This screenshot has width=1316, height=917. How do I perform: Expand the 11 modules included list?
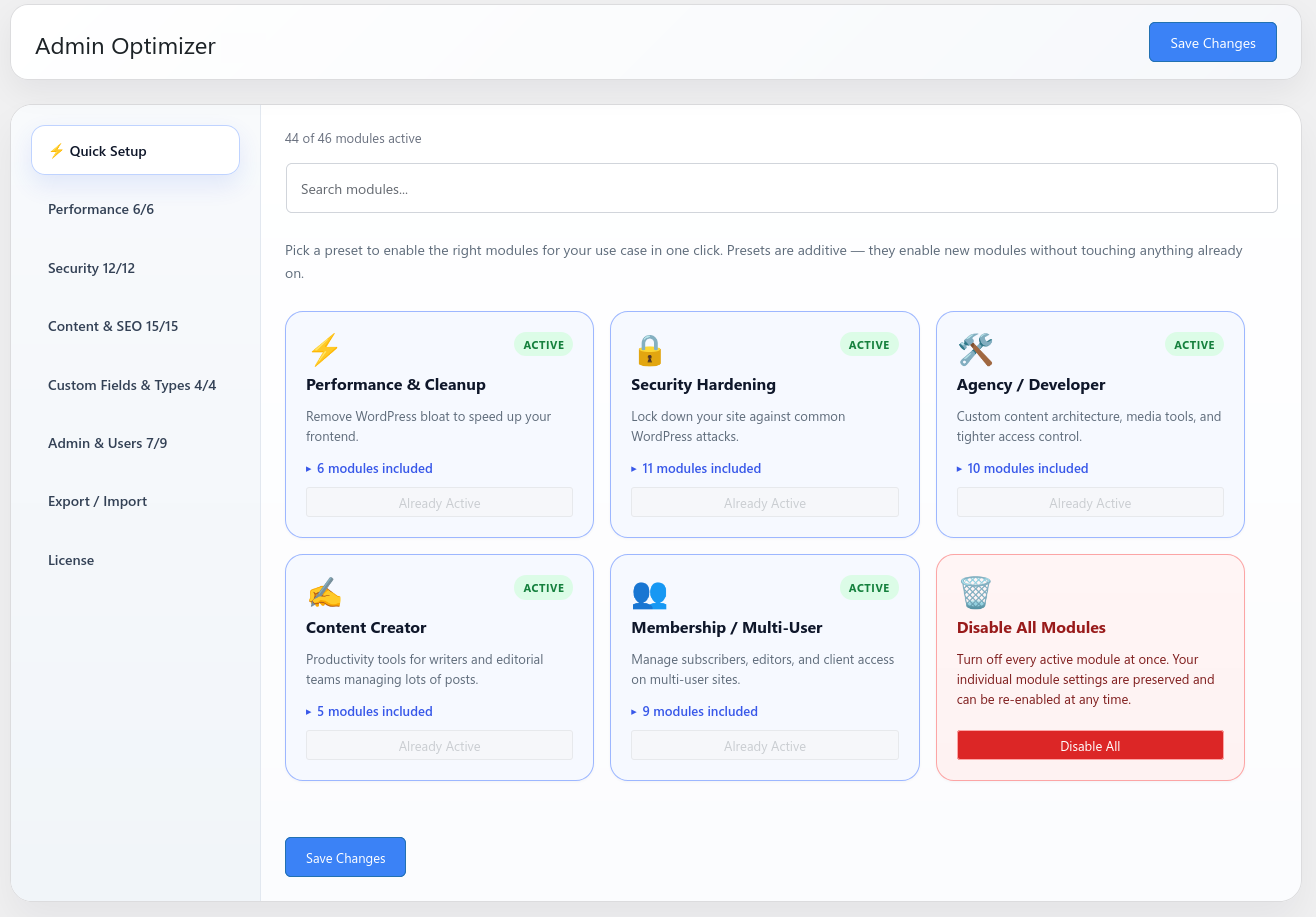(696, 468)
